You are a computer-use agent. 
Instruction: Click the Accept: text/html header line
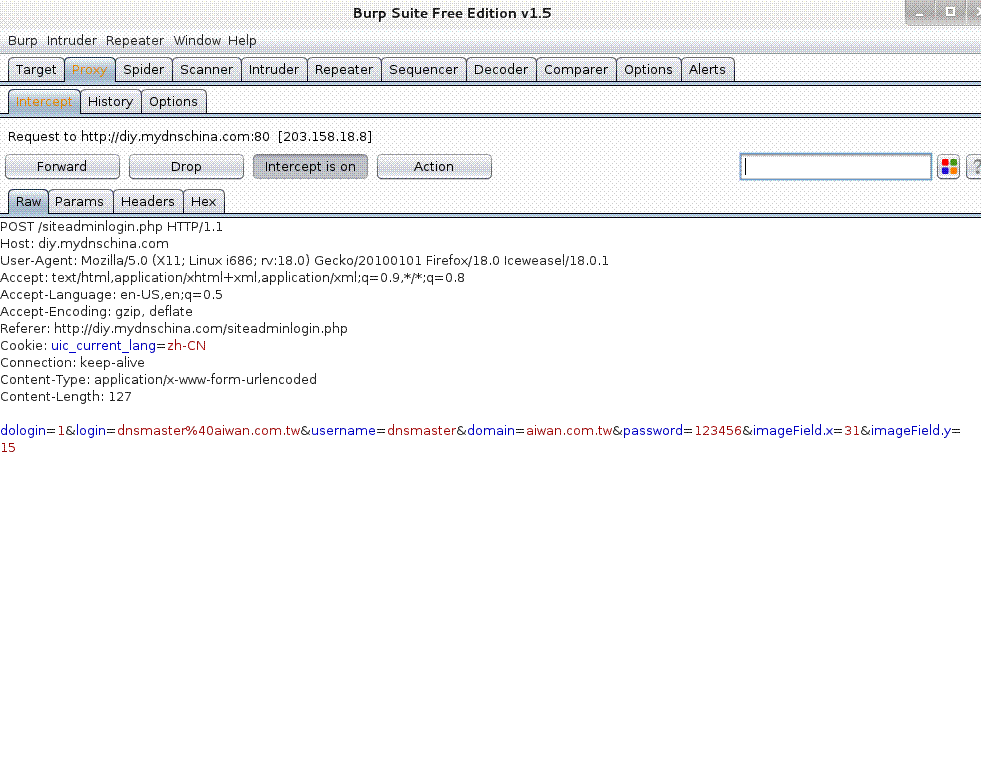pos(232,277)
